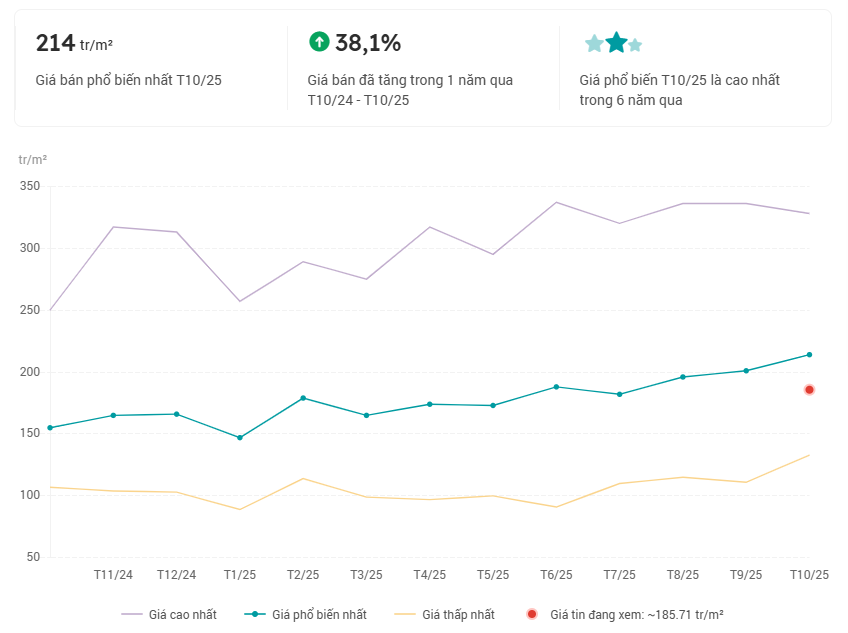Screen dimensions: 848x633
Task: Click the T1/25 teal data point
Action: pyautogui.click(x=240, y=438)
